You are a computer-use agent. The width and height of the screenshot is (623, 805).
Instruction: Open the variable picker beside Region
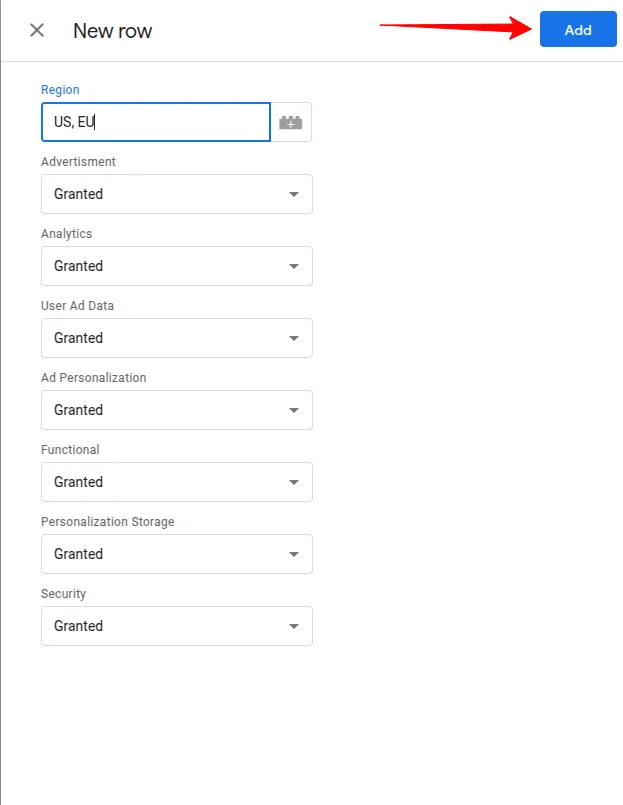click(x=291, y=122)
